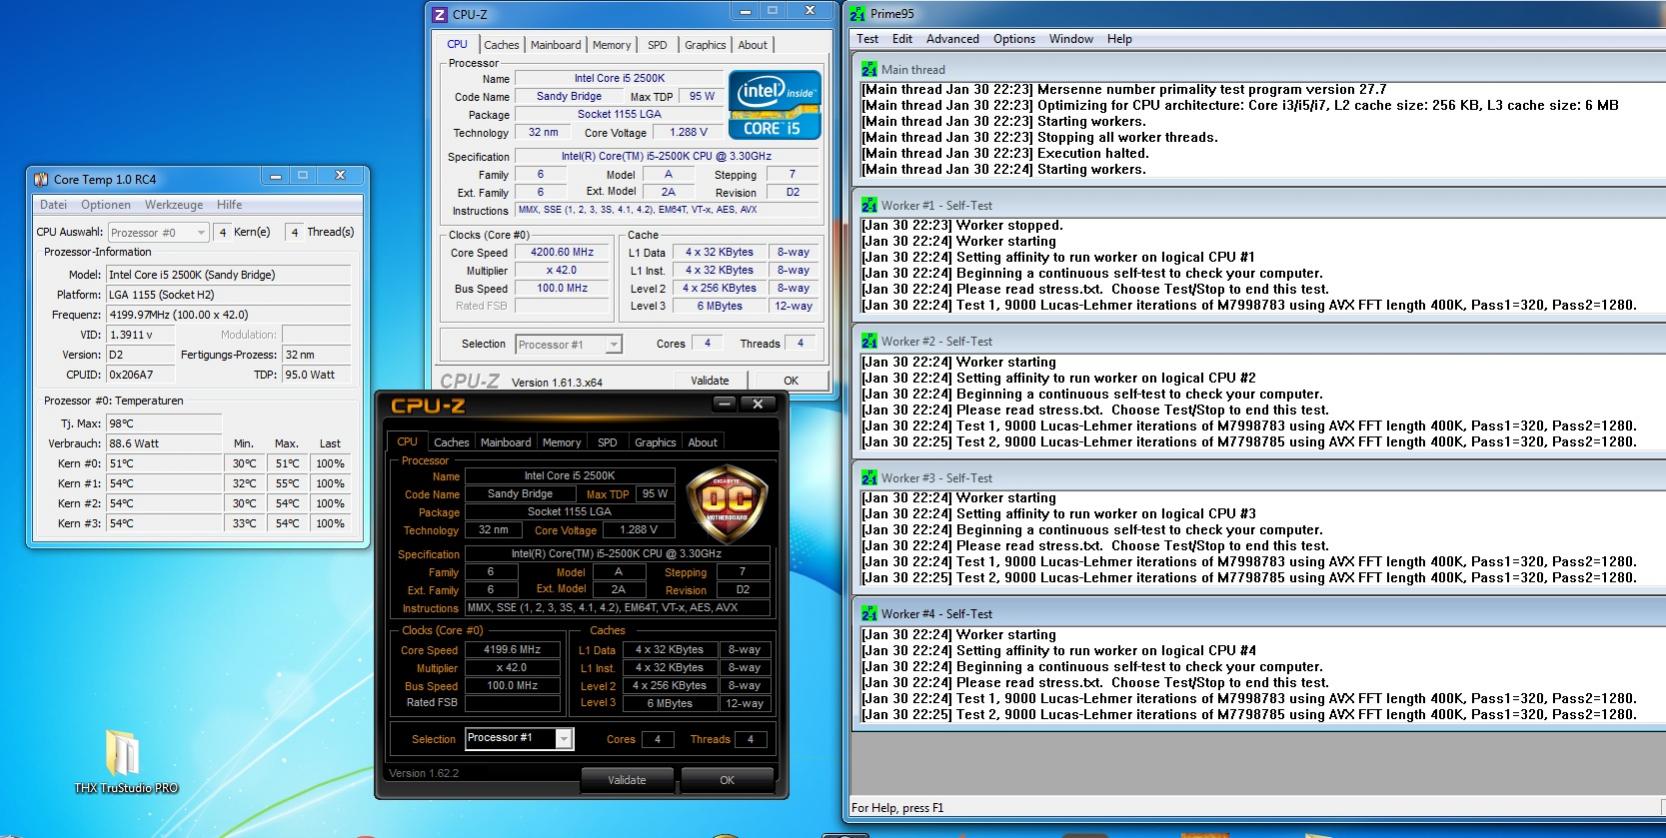Open the Test menu in Prime95
The width and height of the screenshot is (1666, 838).
[867, 39]
